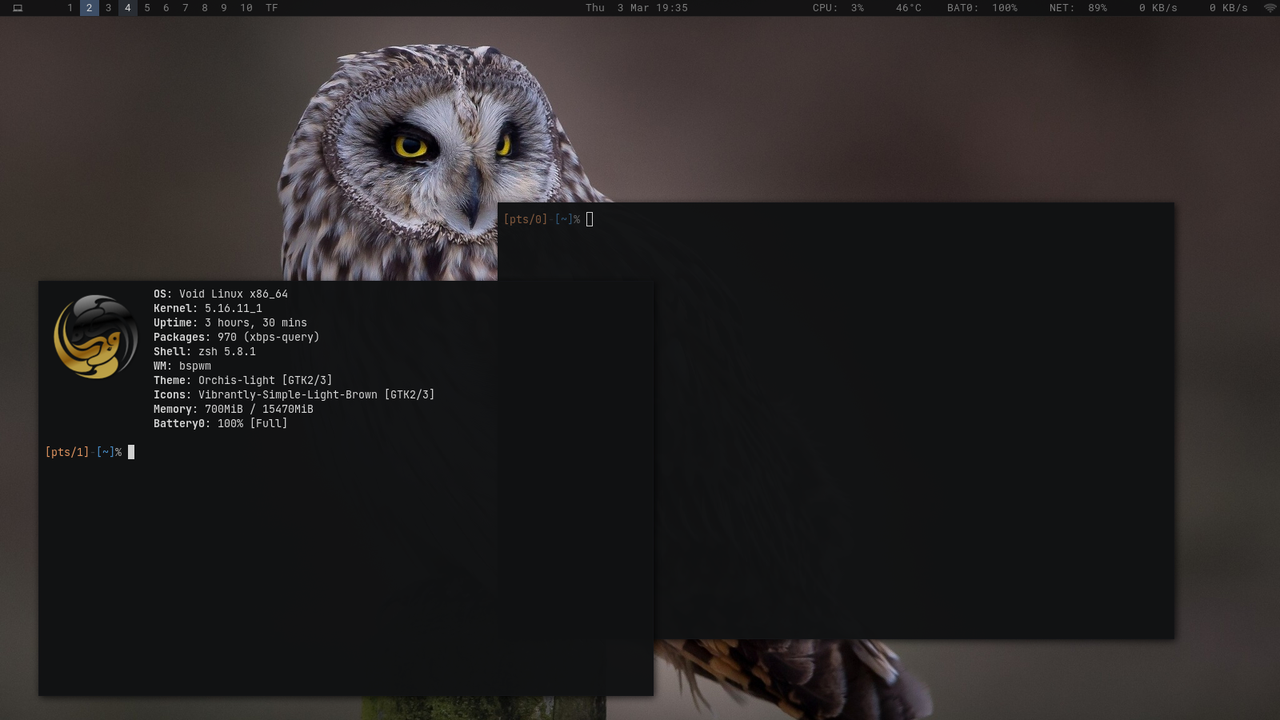Switch to workspace 10

pos(246,8)
